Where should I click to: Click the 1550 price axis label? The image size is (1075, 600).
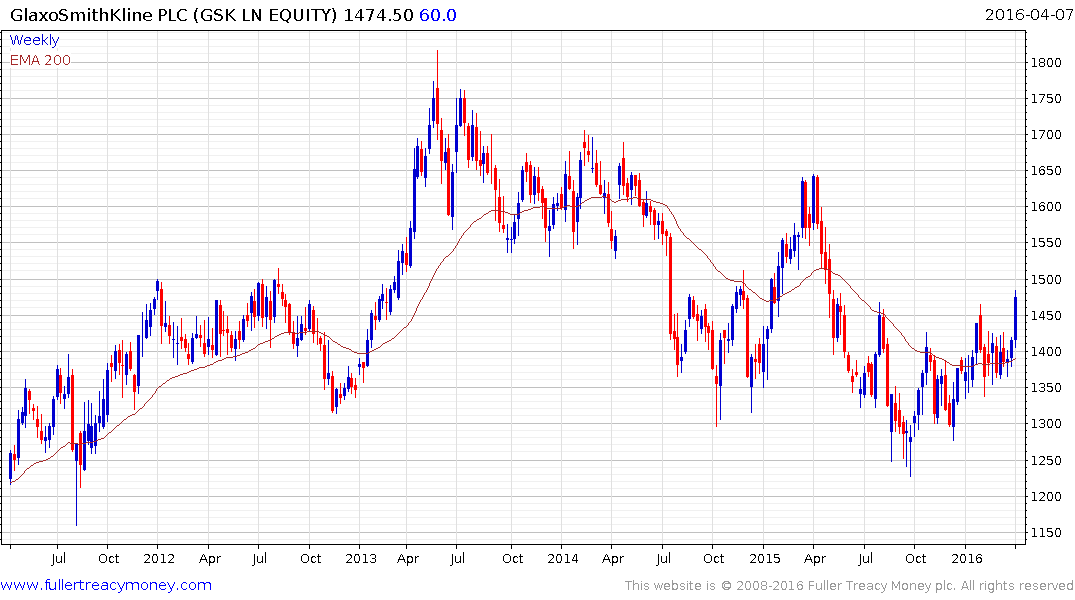[1046, 243]
